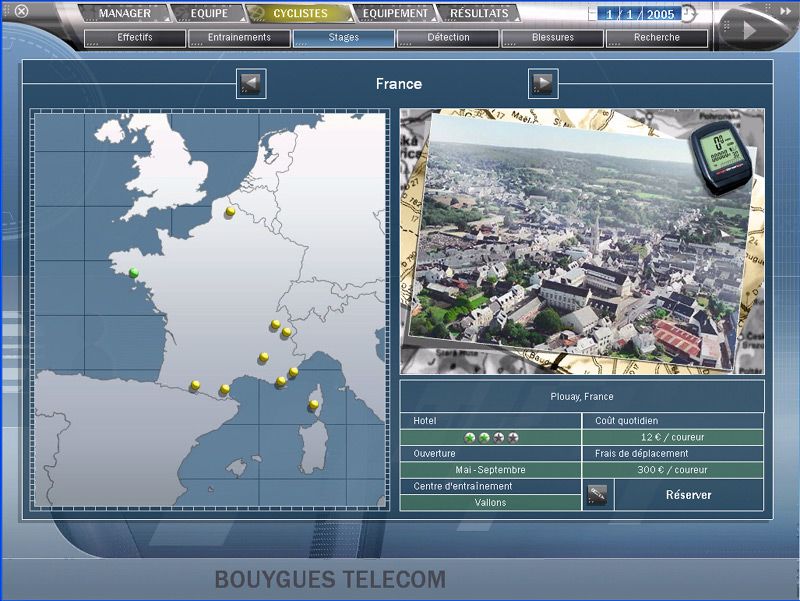This screenshot has width=800, height=601.
Task: Click the '300 € / coureur' travel fee
Action: click(672, 470)
